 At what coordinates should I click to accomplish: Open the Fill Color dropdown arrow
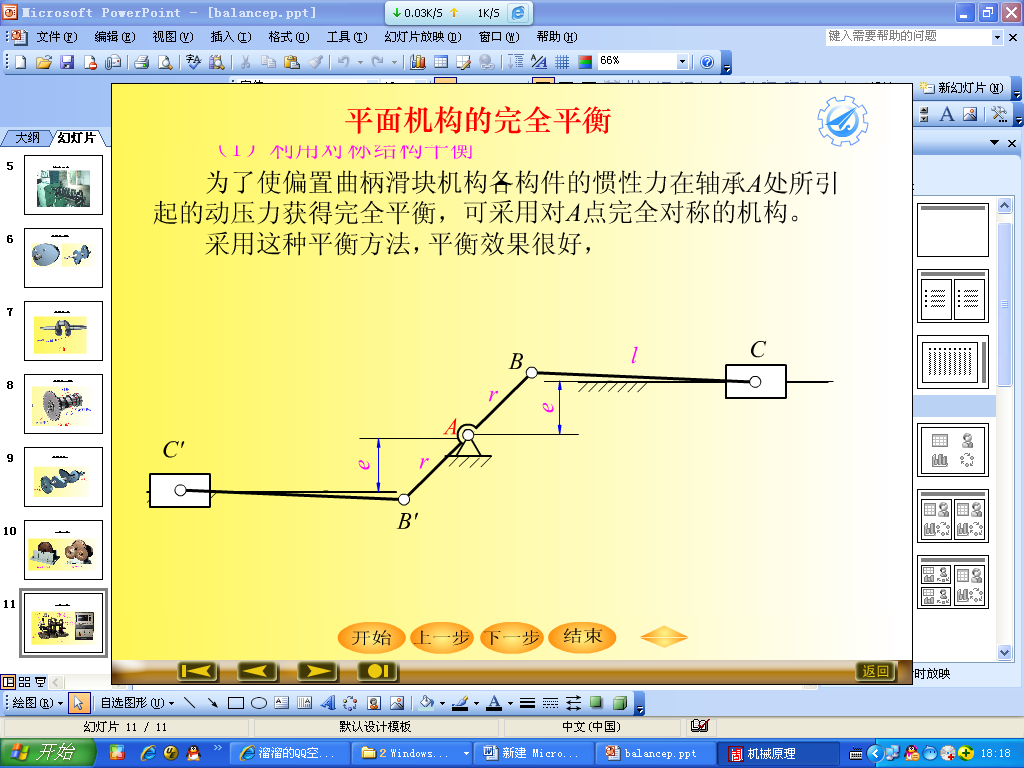tap(442, 703)
